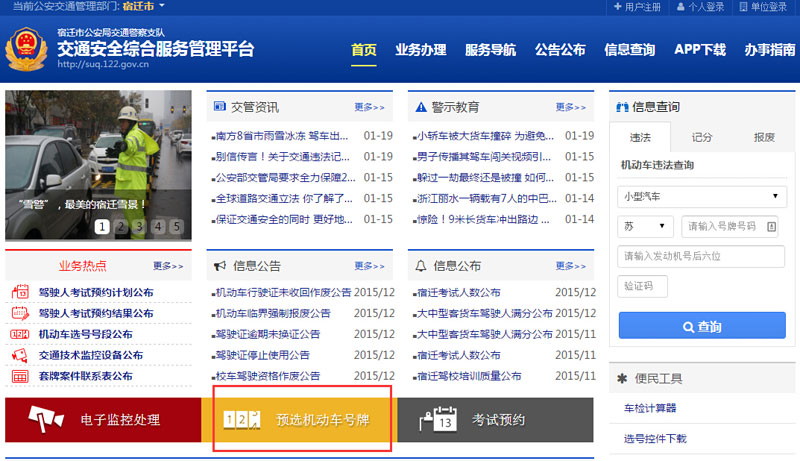Open 更多 link in 交管资讯 section
Viewport: 800px width, 461px height.
pyautogui.click(x=369, y=107)
